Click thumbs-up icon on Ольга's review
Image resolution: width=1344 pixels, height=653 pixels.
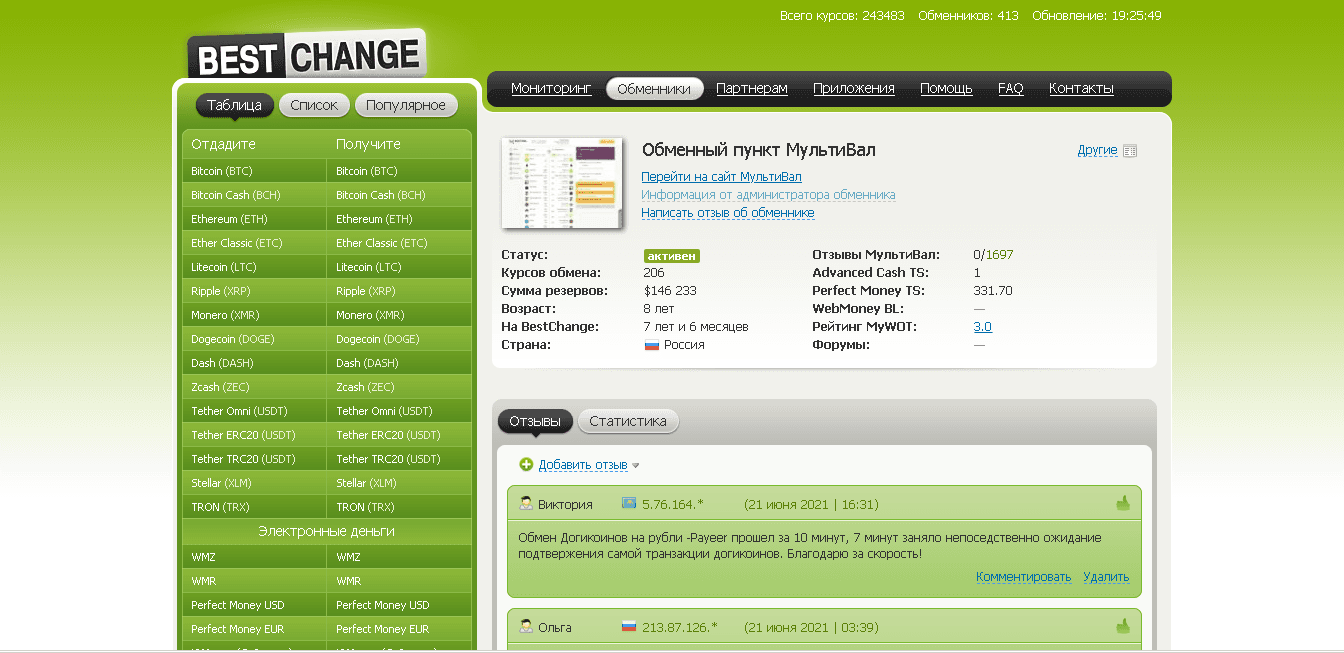1123,626
